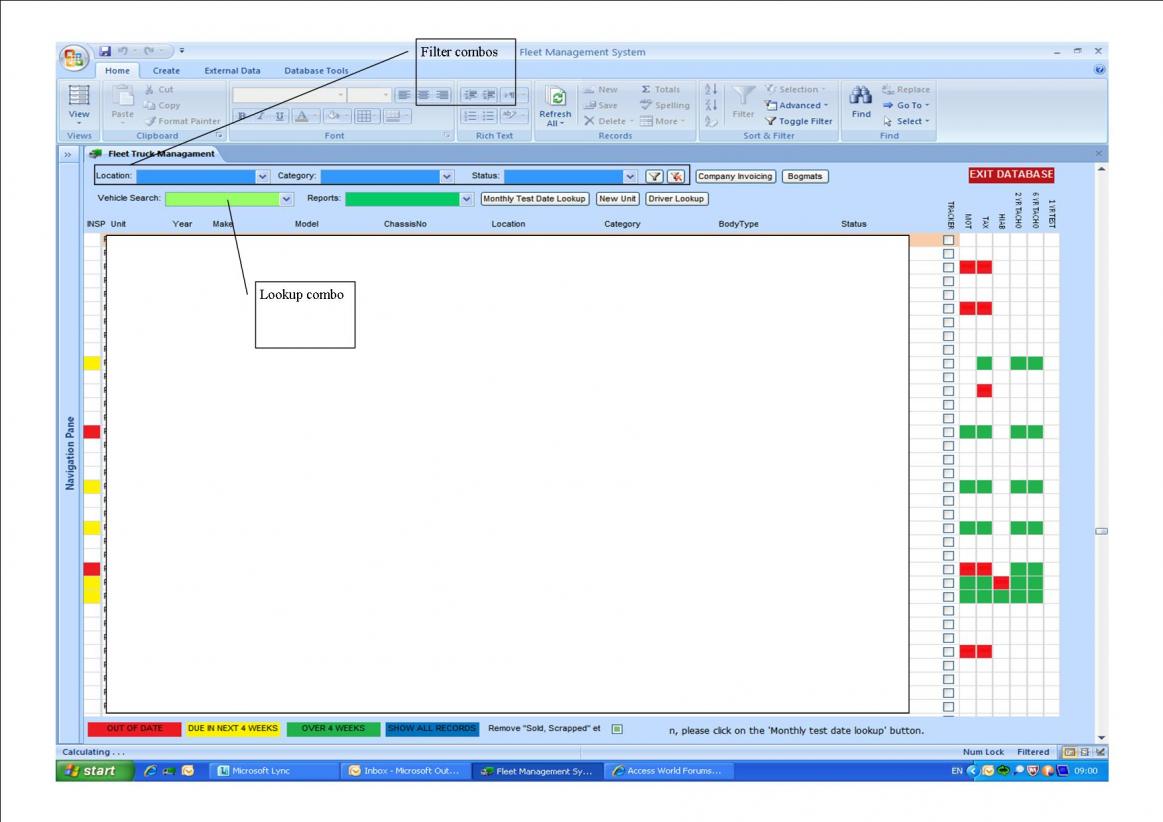The image size is (1163, 822).
Task: Click the Monthly Test Date Lookup button
Action: pos(534,199)
